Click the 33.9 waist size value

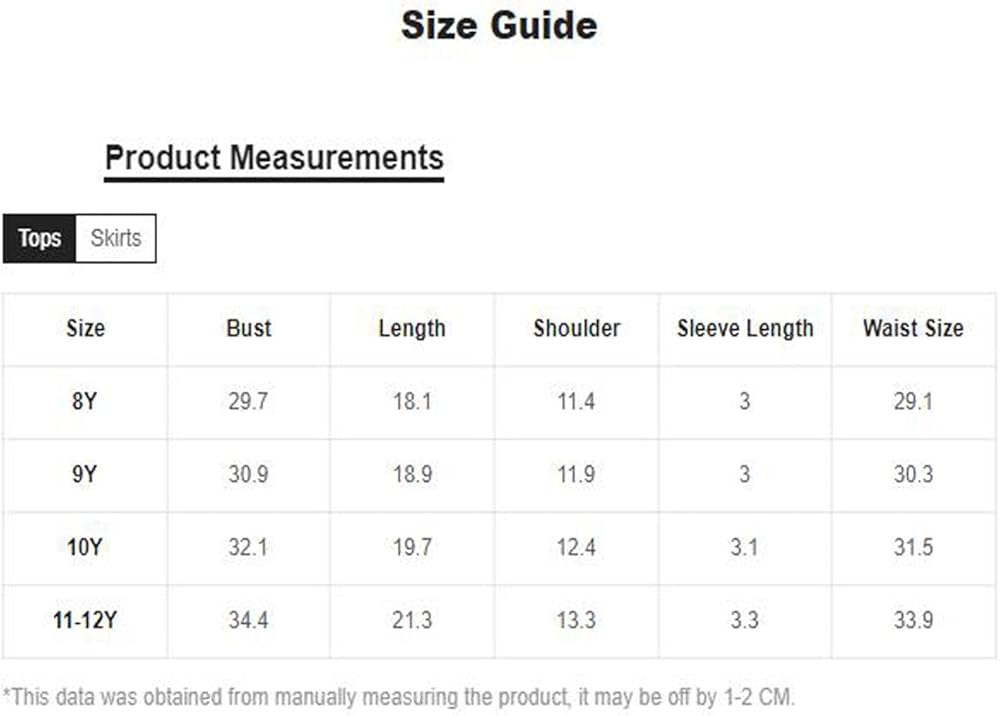(913, 620)
